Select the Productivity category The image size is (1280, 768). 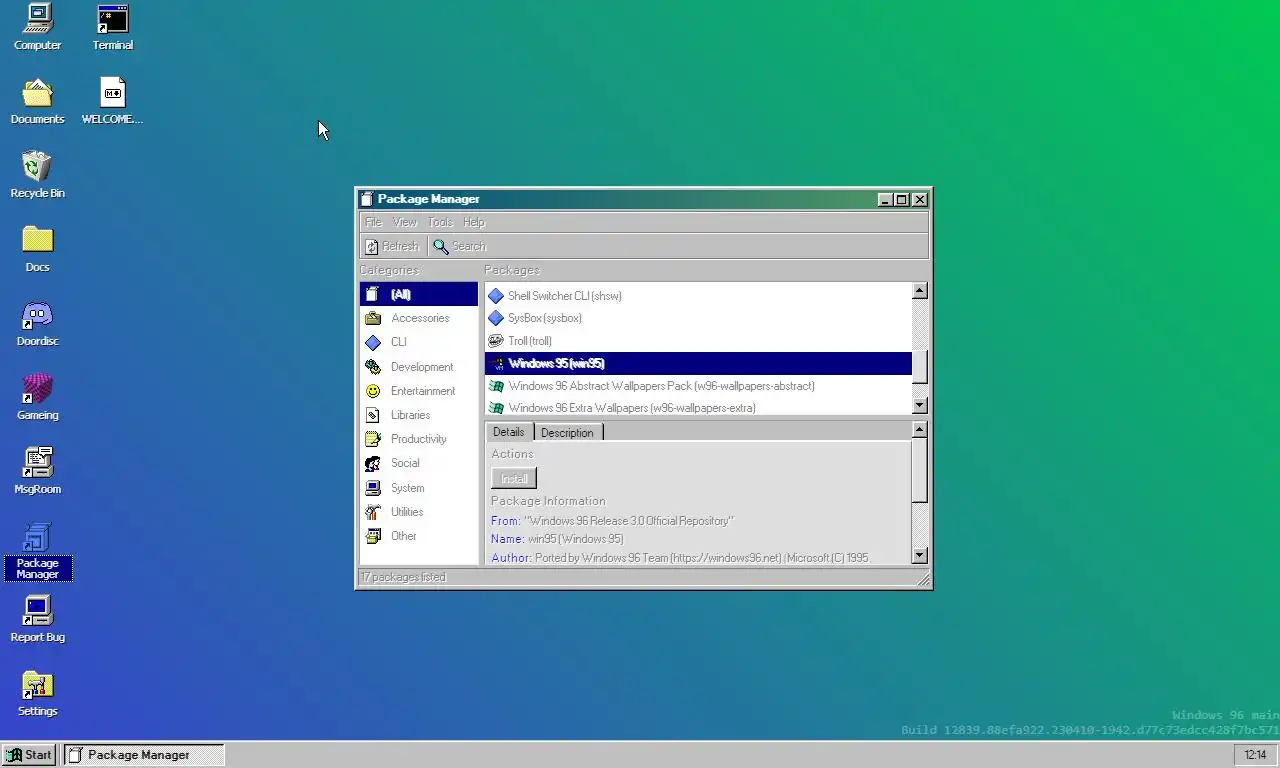[x=419, y=439]
